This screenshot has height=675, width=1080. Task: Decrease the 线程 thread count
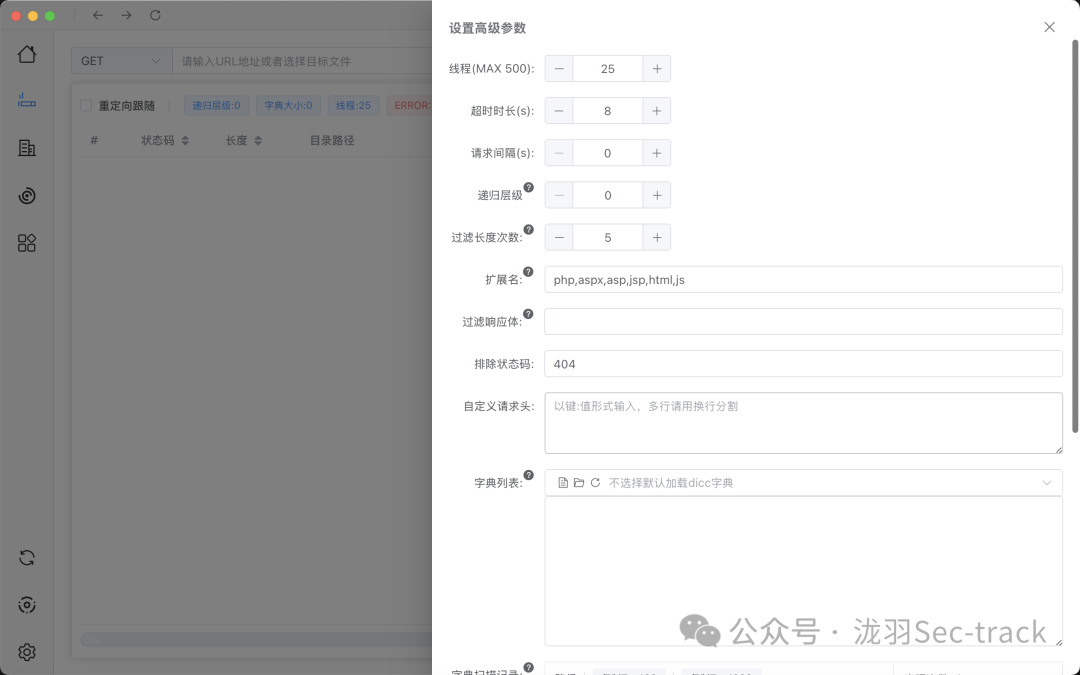pos(559,69)
